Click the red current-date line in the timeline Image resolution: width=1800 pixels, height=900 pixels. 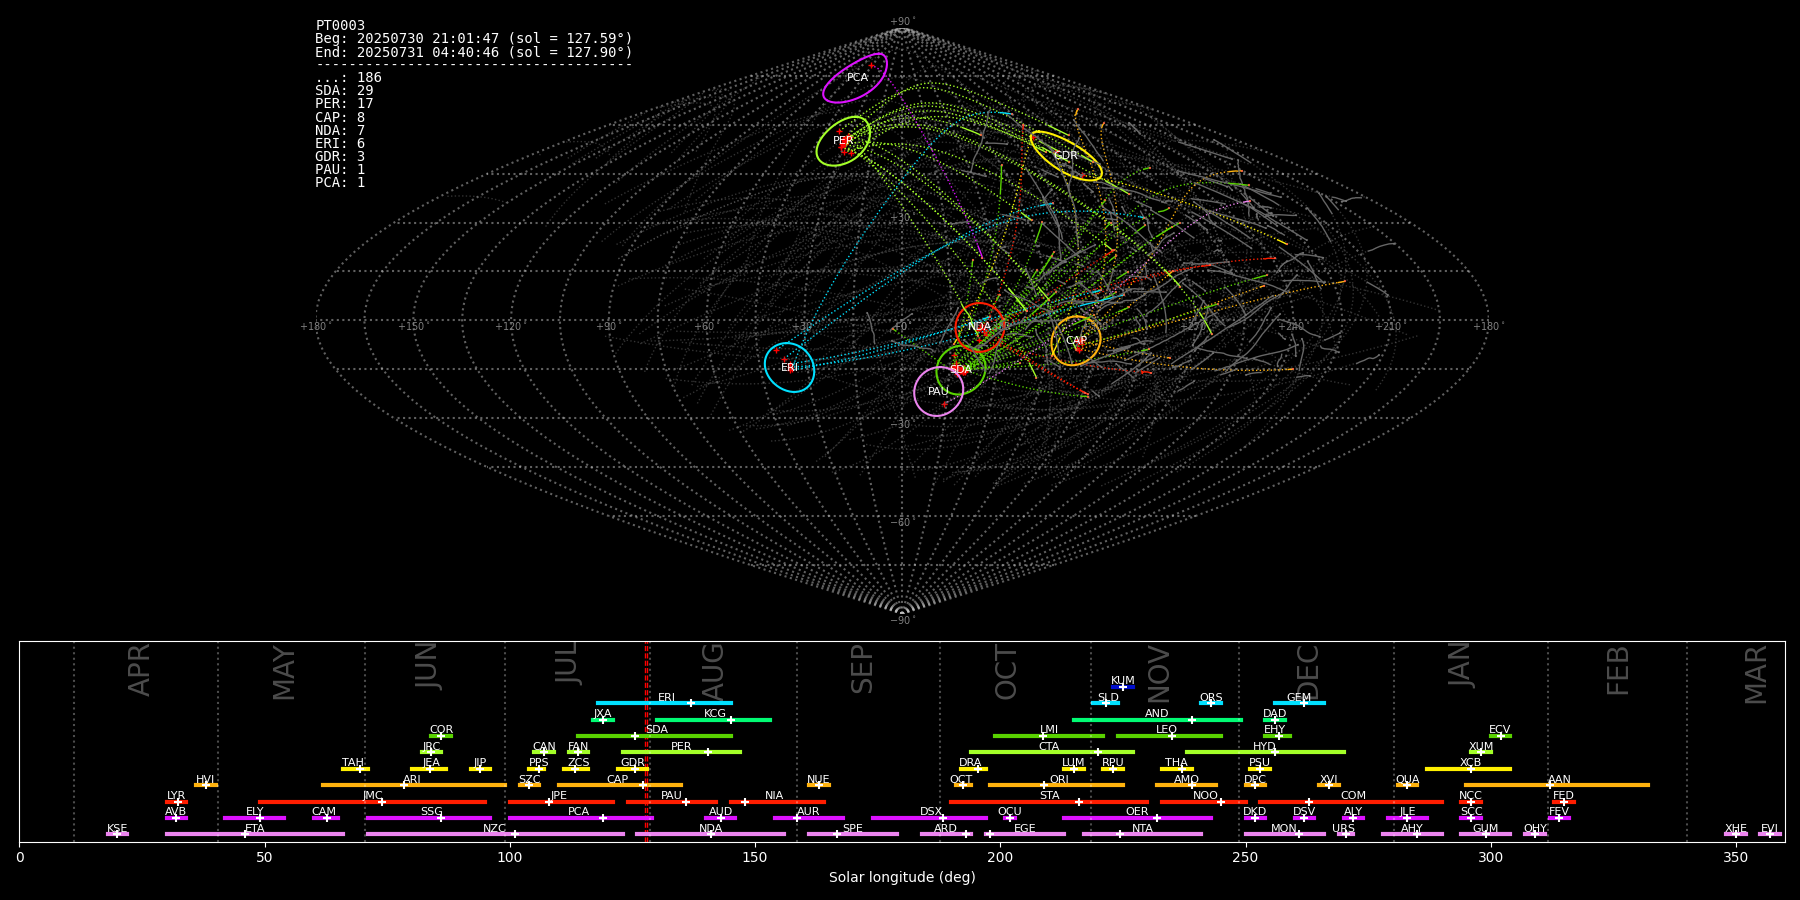pyautogui.click(x=648, y=741)
